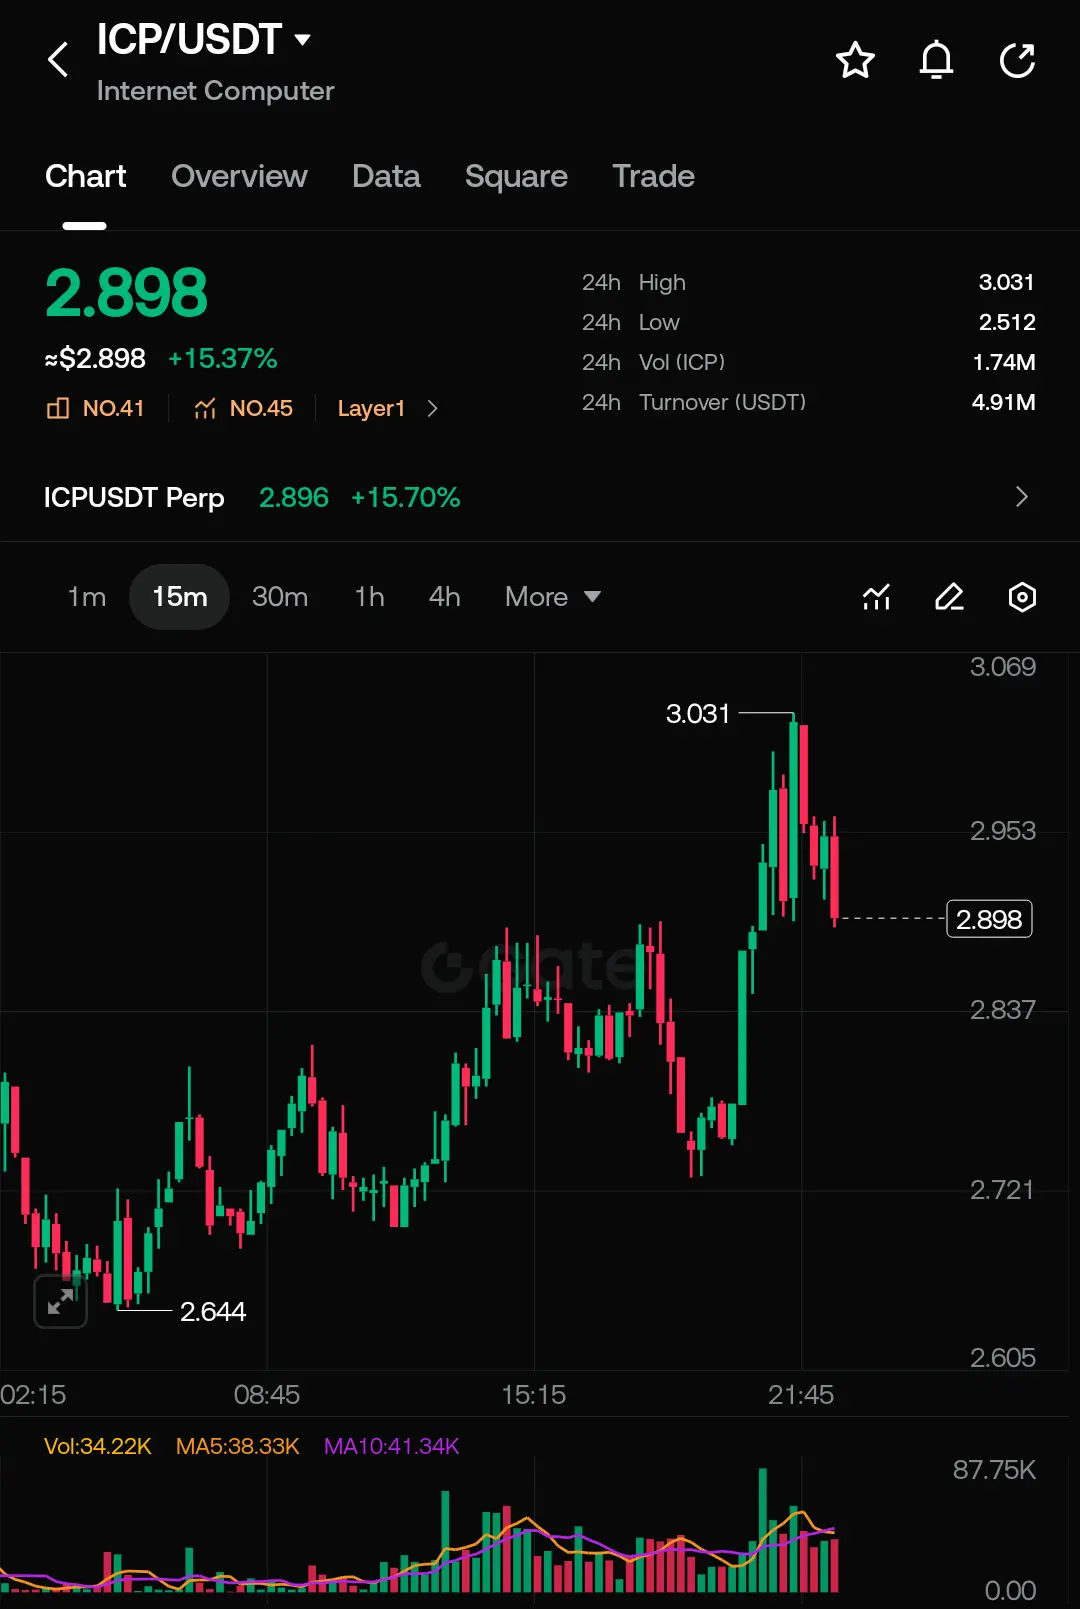Tap the back arrow icon
Screen dimensions: 1080x1609
58,60
